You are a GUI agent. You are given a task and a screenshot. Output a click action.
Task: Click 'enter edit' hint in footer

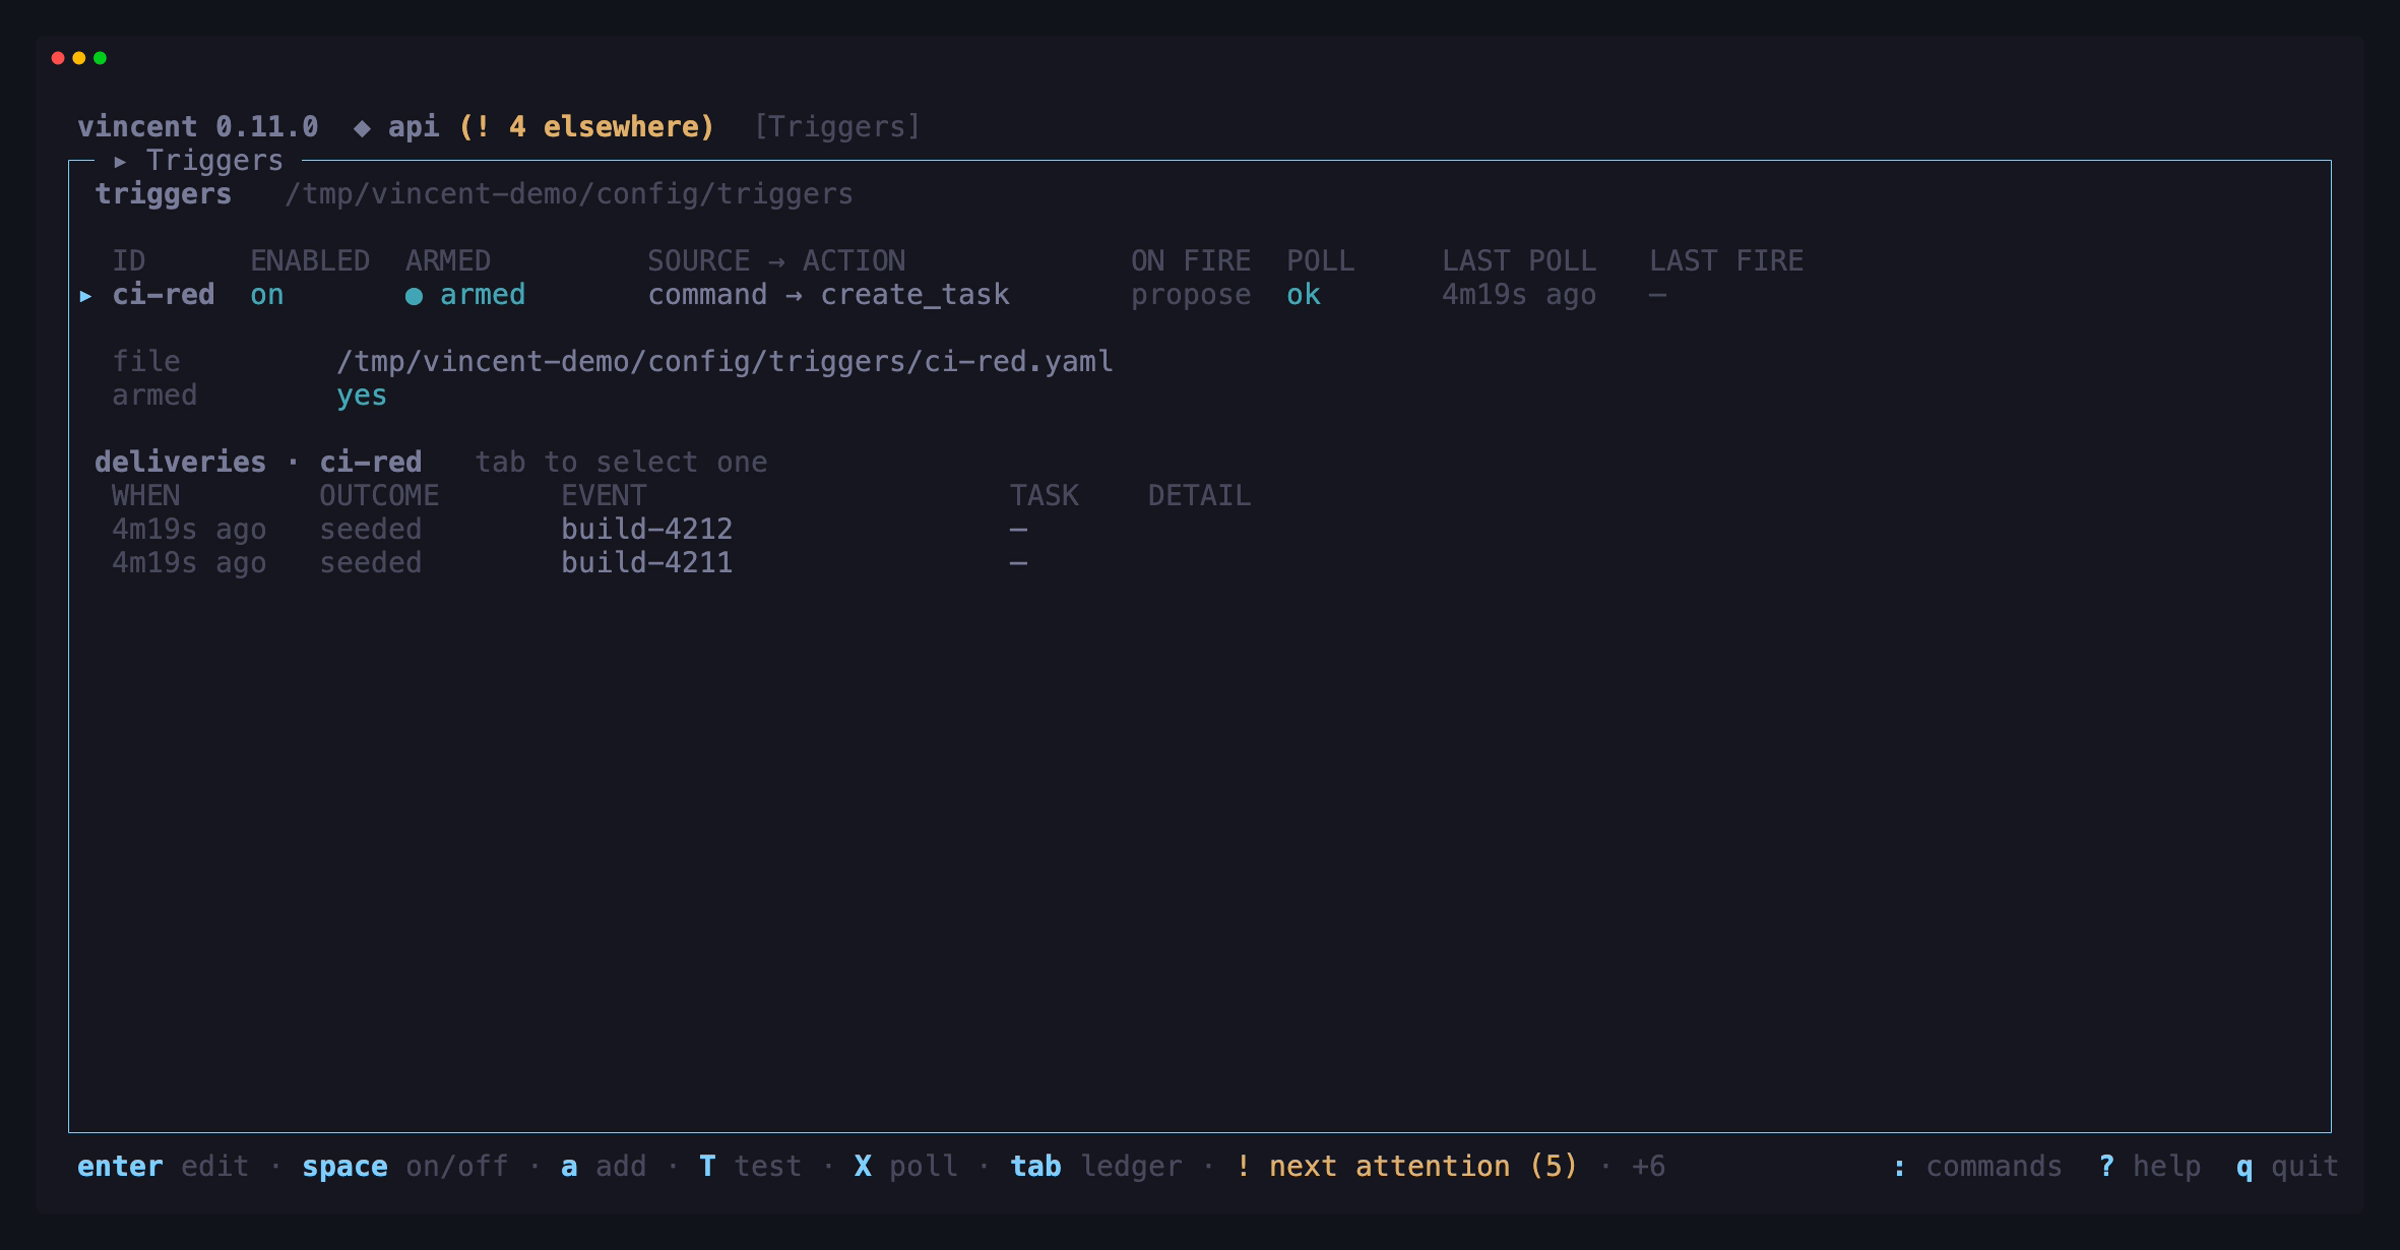(x=163, y=1166)
